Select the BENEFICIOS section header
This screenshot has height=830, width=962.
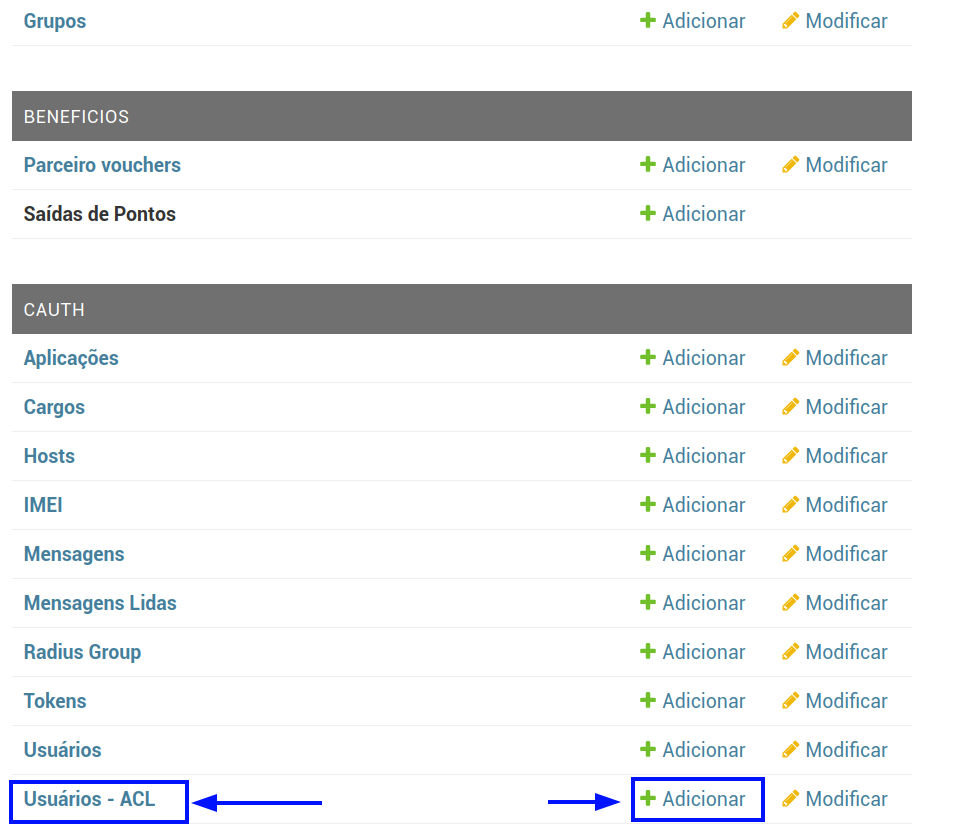(x=76, y=117)
